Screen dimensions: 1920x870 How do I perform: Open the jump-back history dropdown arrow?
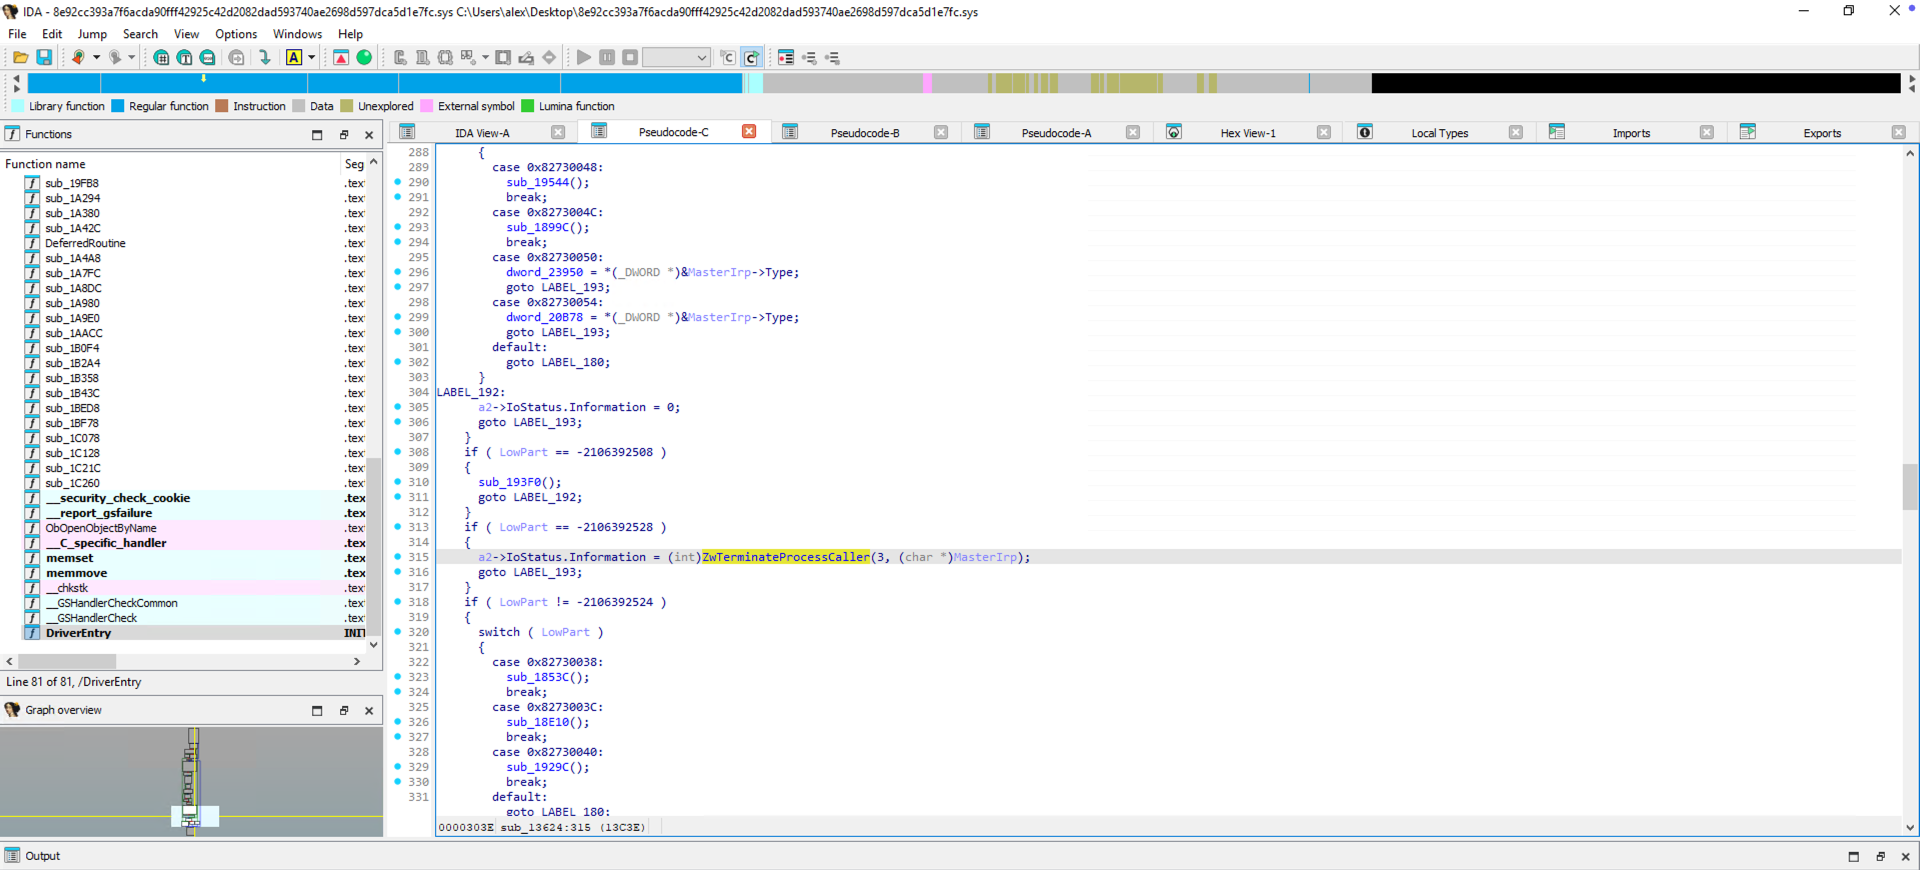point(96,58)
